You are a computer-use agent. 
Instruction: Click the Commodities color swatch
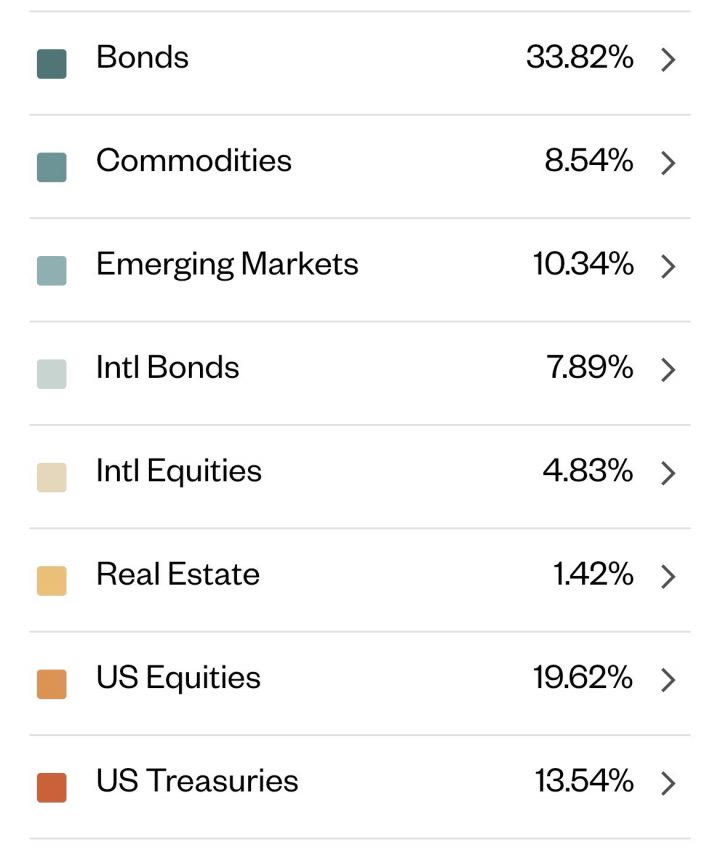click(x=51, y=167)
